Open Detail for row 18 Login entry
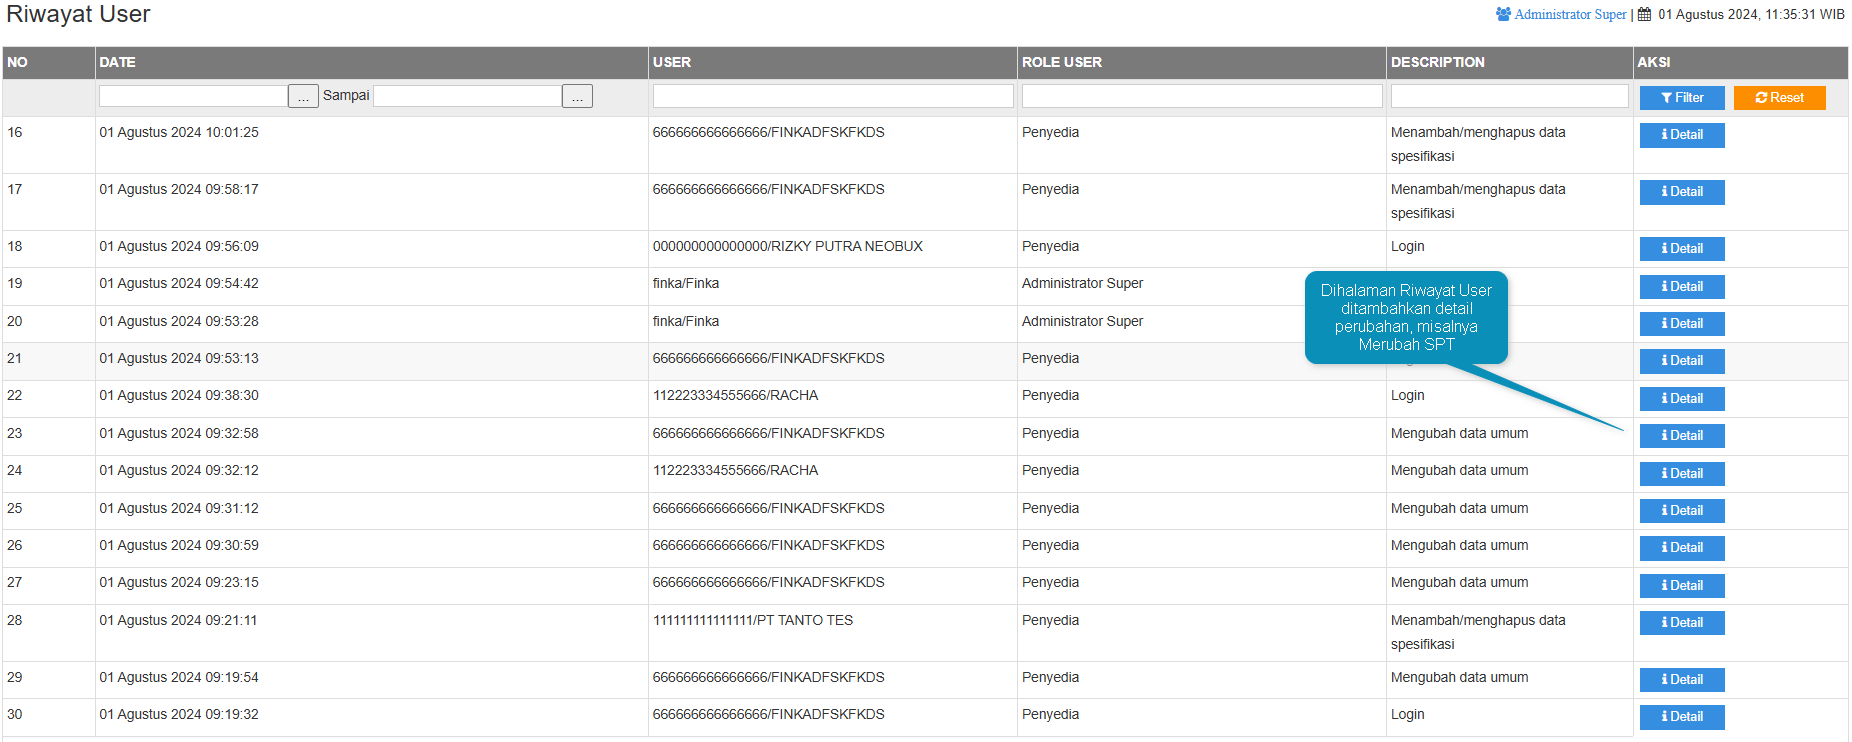 pos(1681,249)
